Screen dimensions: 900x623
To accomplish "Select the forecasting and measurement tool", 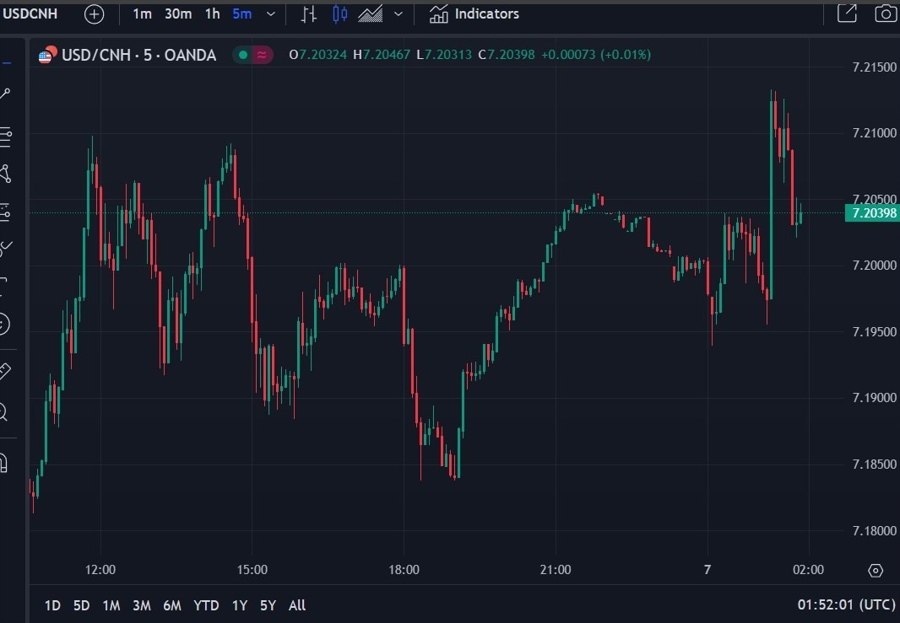I will tap(5, 212).
